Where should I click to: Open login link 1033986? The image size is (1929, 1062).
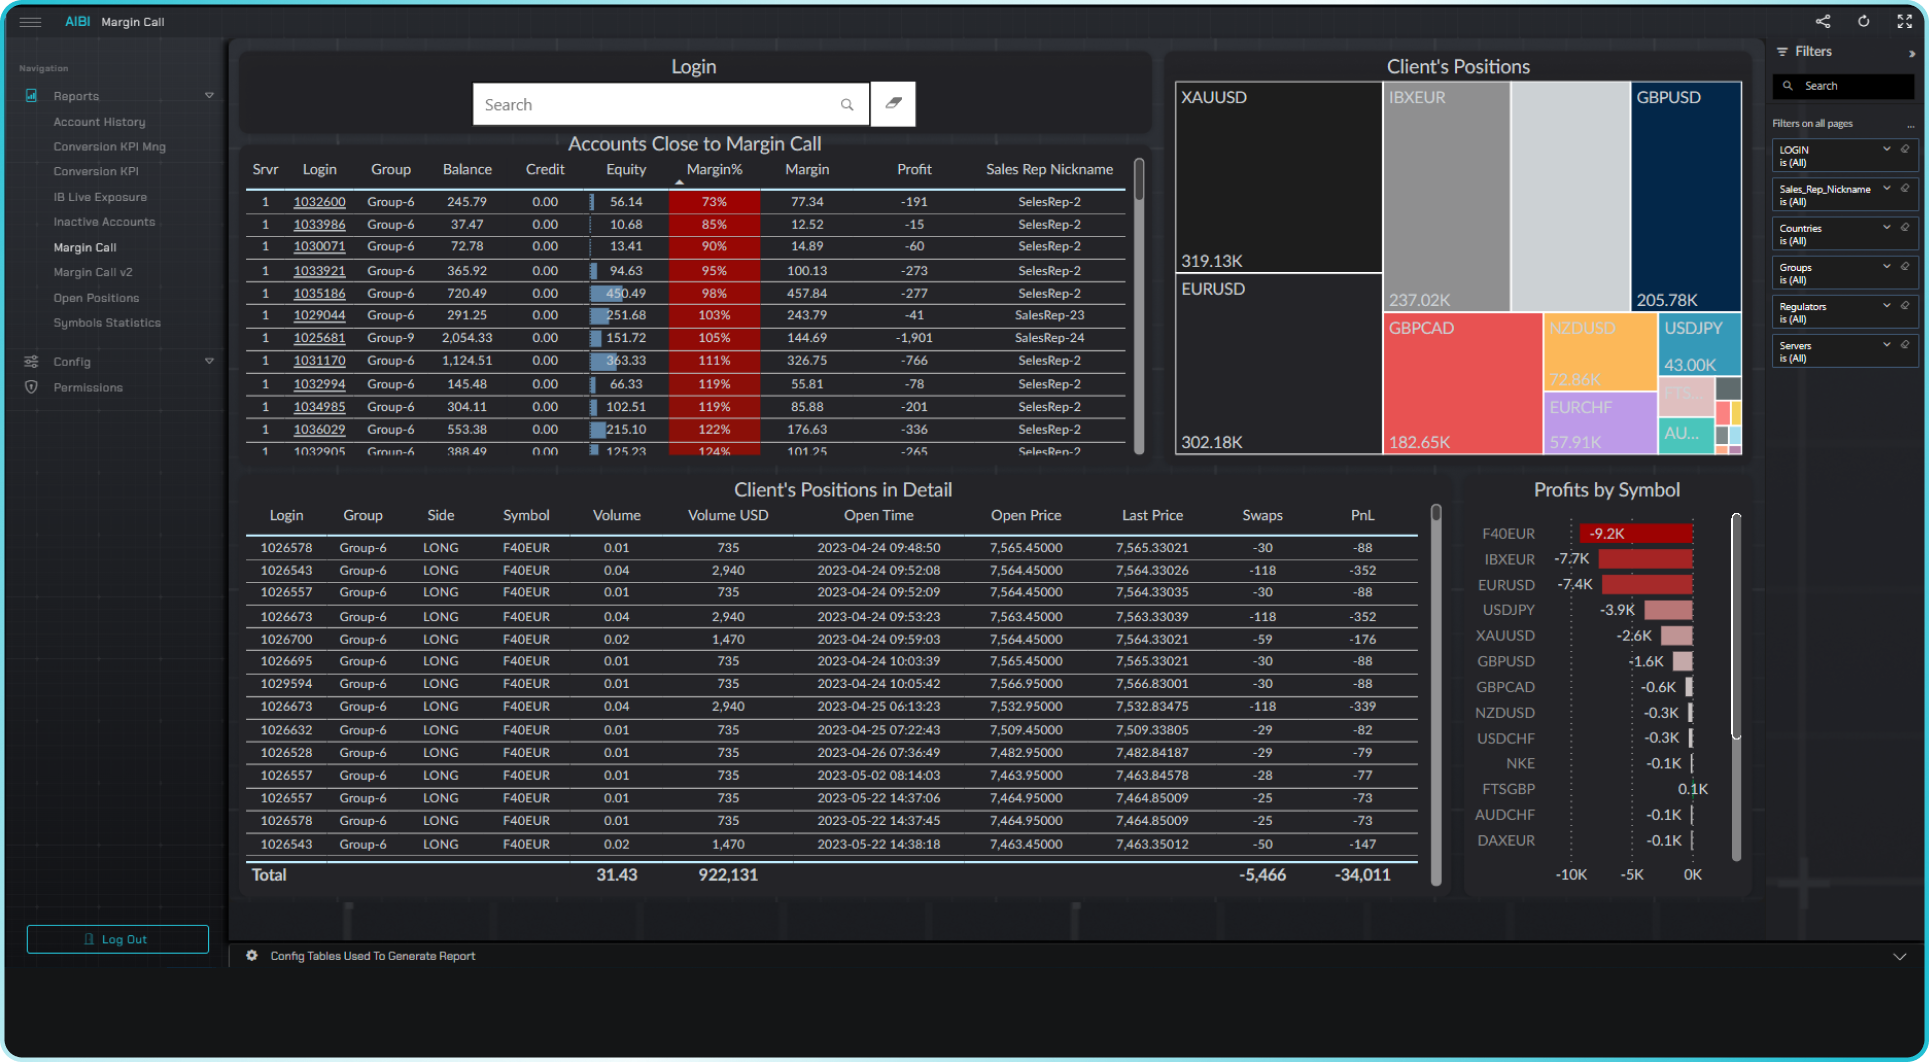319,225
